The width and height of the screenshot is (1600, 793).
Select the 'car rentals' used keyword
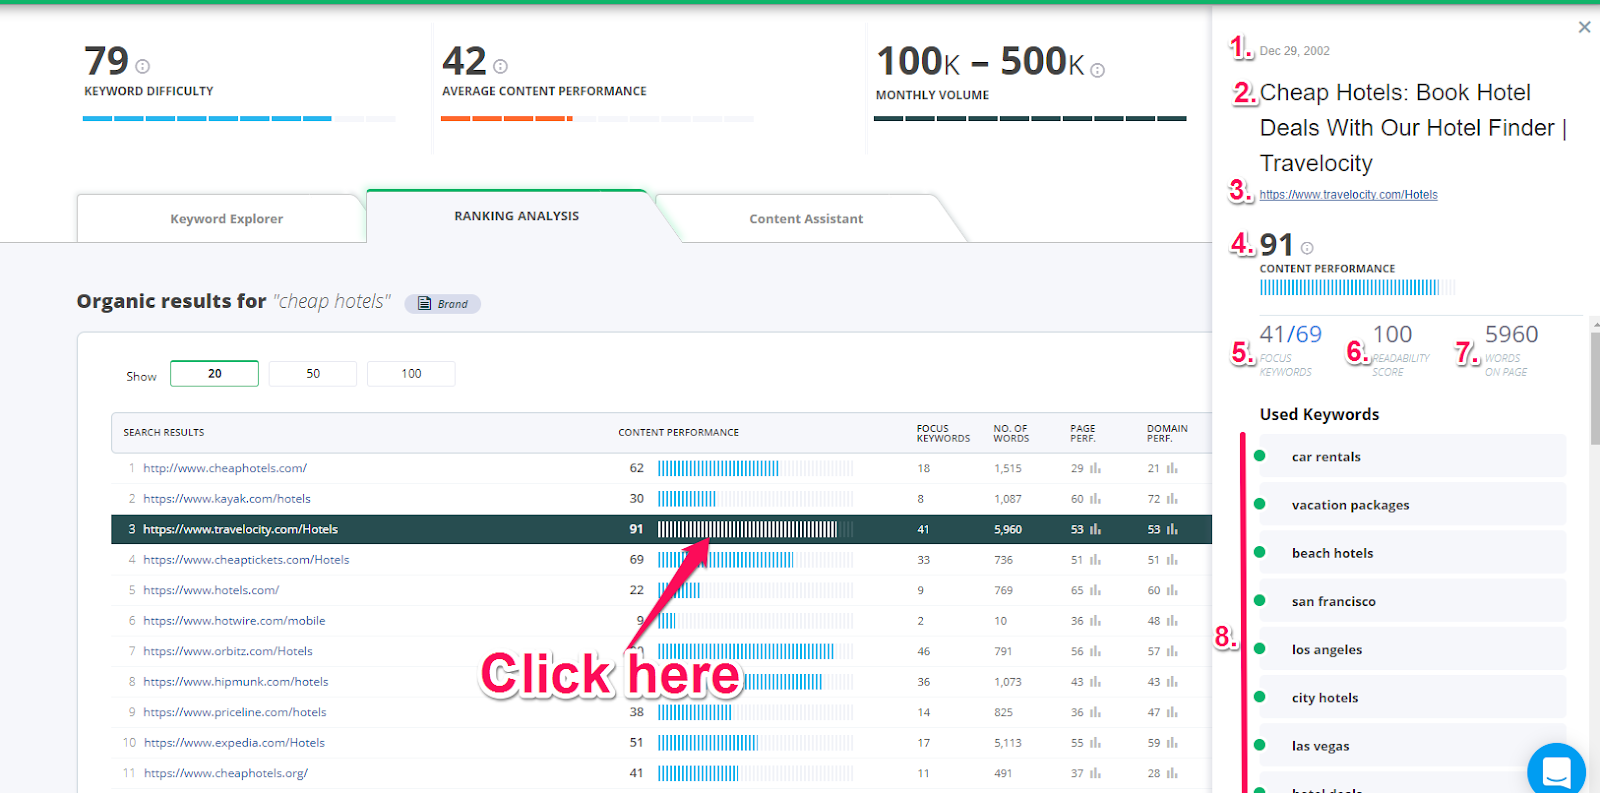click(x=1412, y=456)
